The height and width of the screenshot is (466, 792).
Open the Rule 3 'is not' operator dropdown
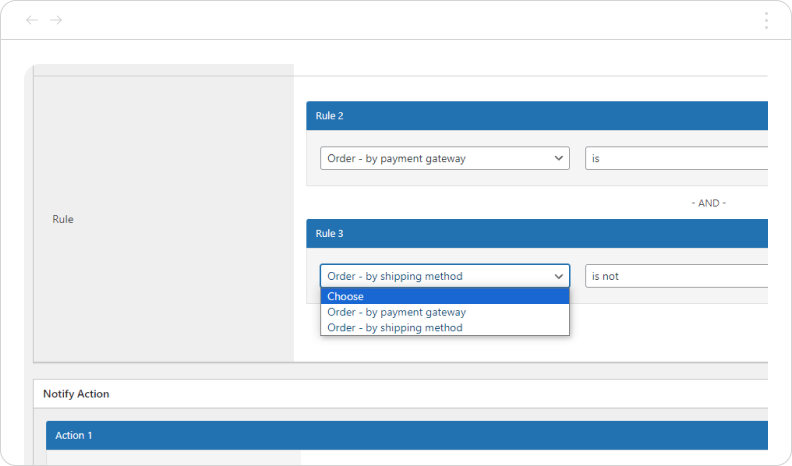(x=676, y=276)
